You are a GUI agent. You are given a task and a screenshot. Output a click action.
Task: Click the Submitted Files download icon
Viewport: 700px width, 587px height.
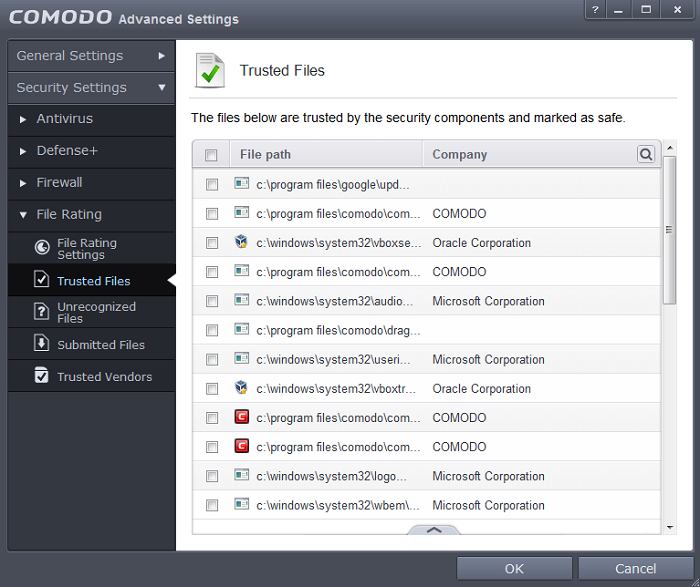(x=42, y=343)
